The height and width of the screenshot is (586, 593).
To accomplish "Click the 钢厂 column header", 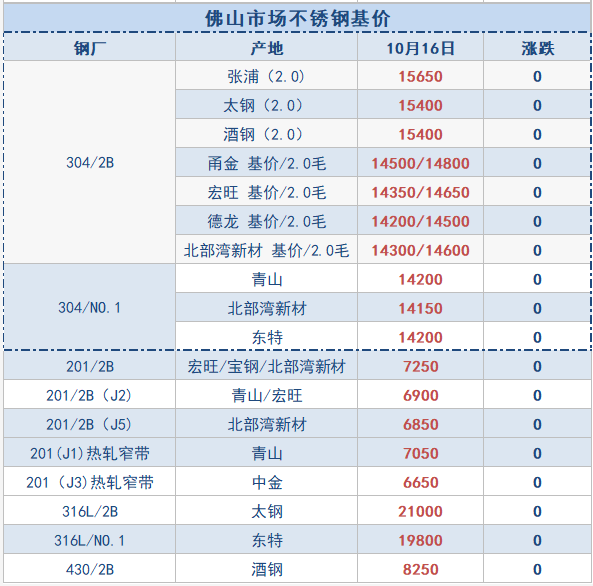I will tap(90, 48).
